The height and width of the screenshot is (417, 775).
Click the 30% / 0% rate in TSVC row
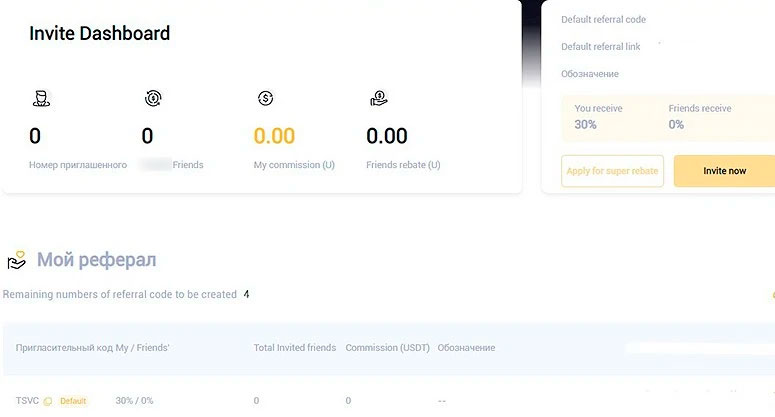click(x=135, y=401)
